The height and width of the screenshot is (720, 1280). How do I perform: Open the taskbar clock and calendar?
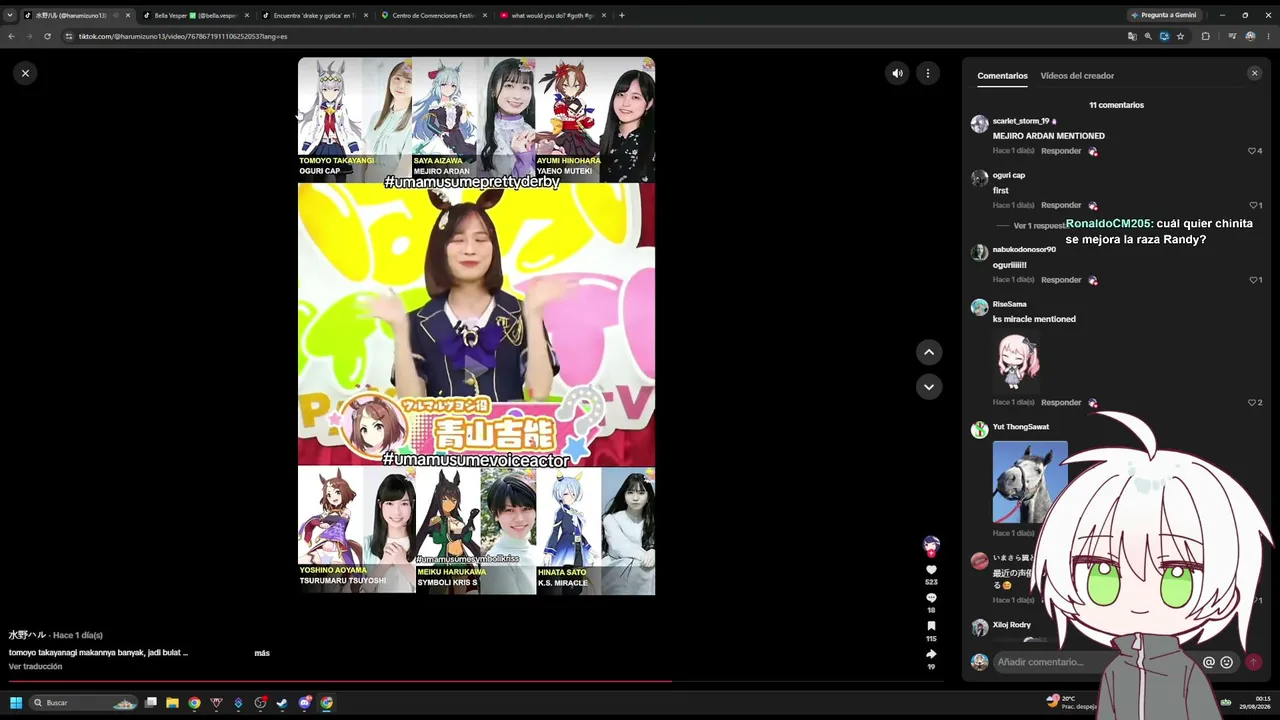click(1255, 702)
